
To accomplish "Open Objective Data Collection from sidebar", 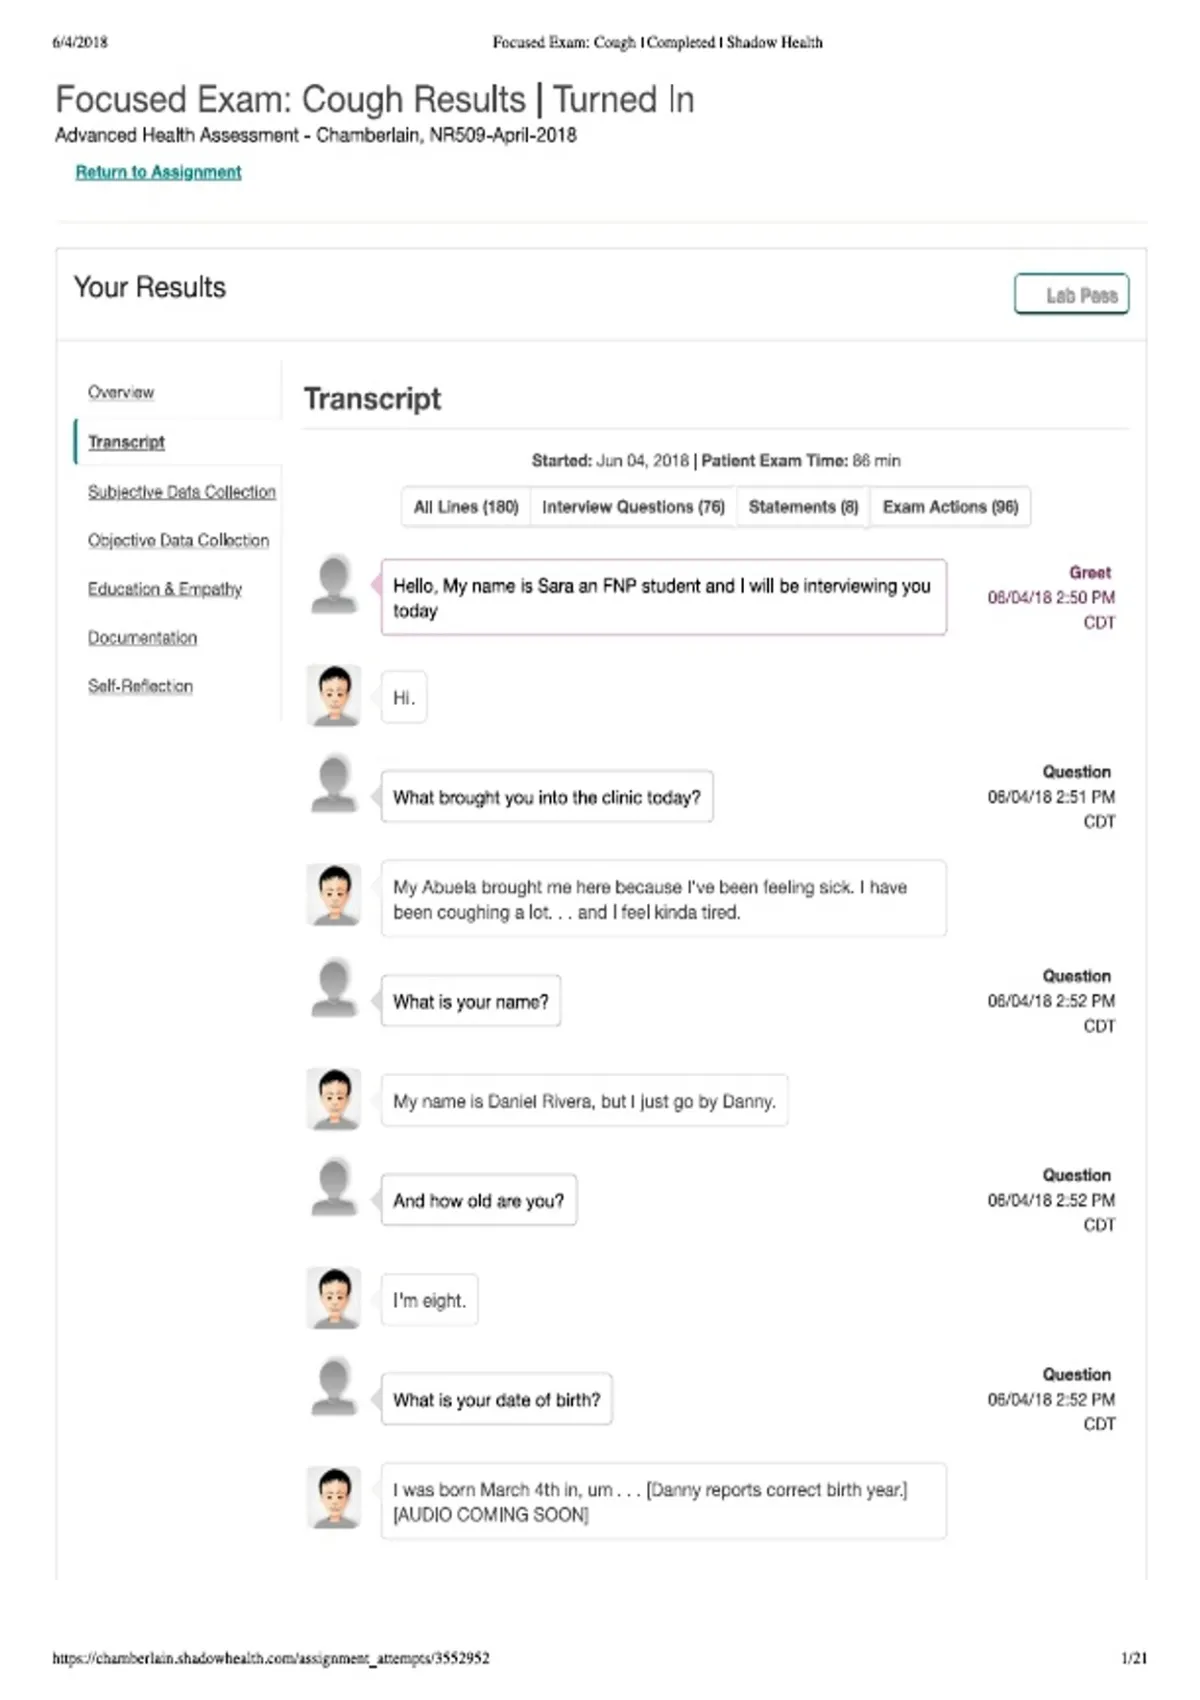I will [178, 540].
